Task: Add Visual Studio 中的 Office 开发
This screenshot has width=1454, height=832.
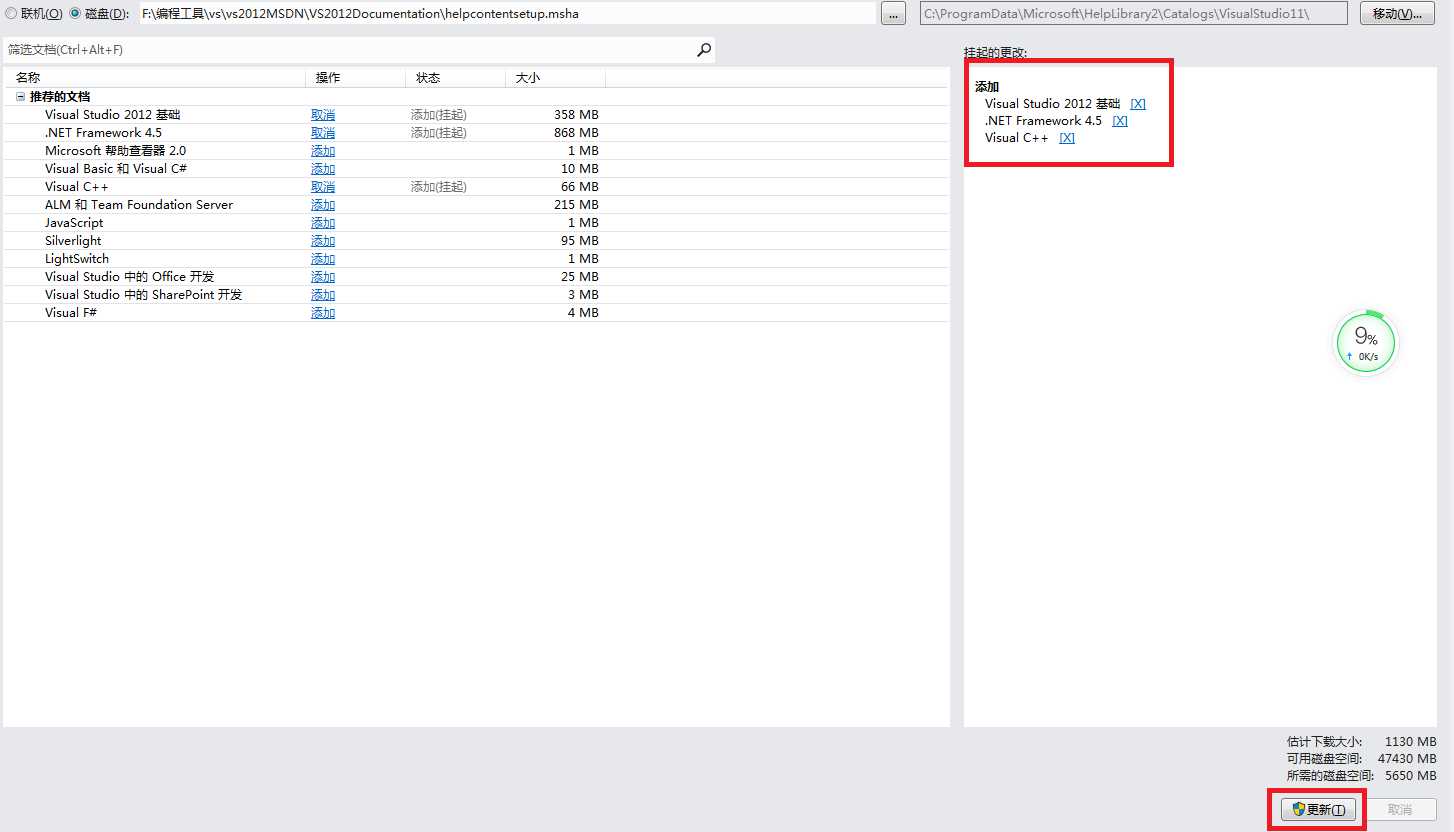Action: click(x=323, y=277)
